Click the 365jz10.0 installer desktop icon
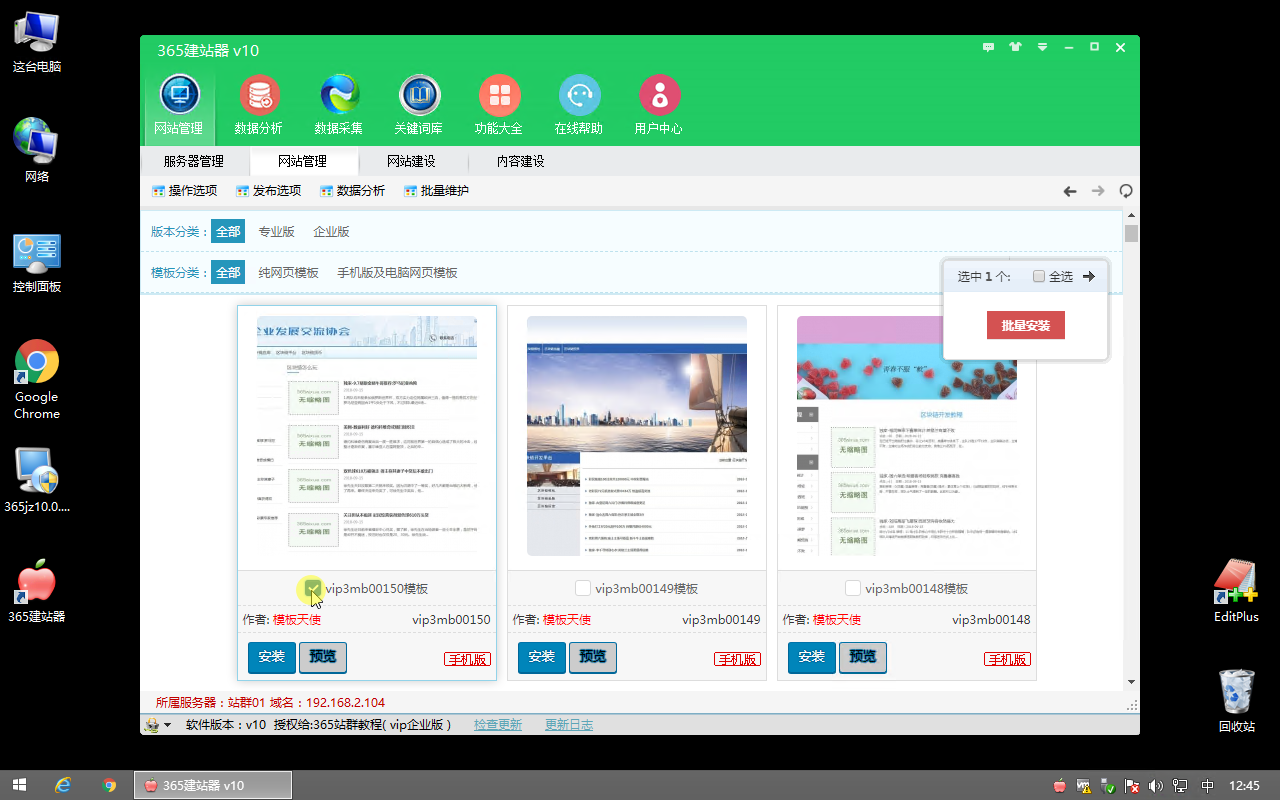Screen dimensions: 1280x800 pyautogui.click(x=37, y=479)
